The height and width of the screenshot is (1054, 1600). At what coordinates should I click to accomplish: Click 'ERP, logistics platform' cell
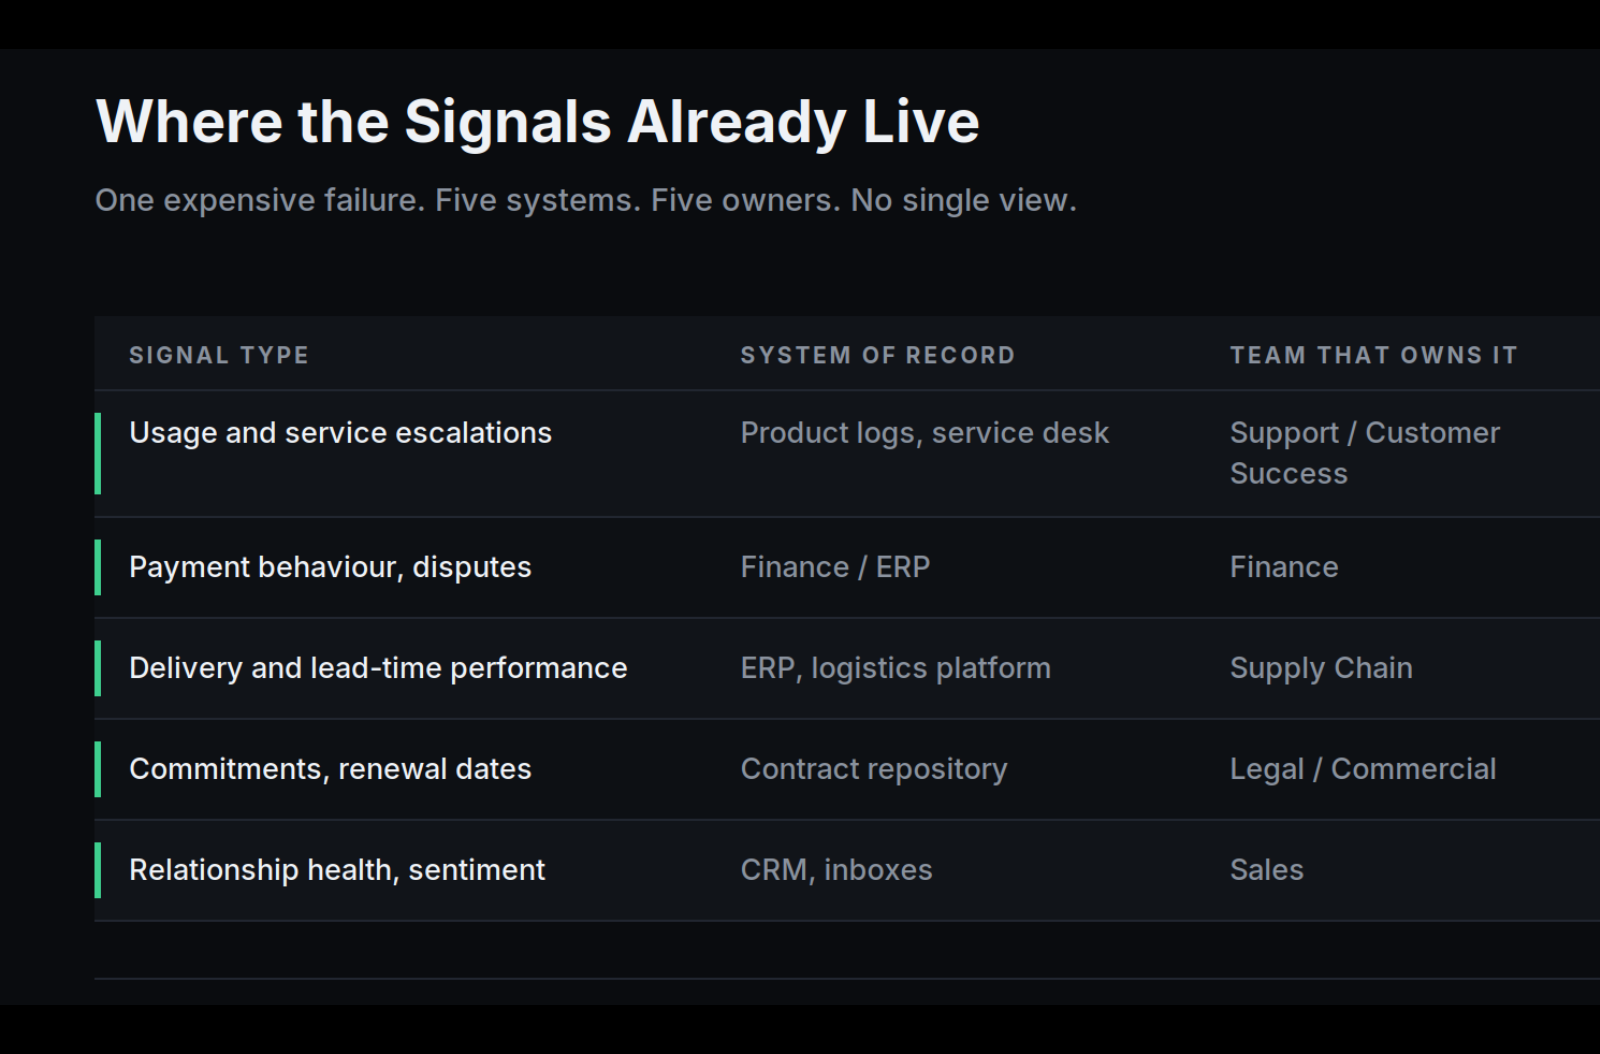tap(895, 668)
